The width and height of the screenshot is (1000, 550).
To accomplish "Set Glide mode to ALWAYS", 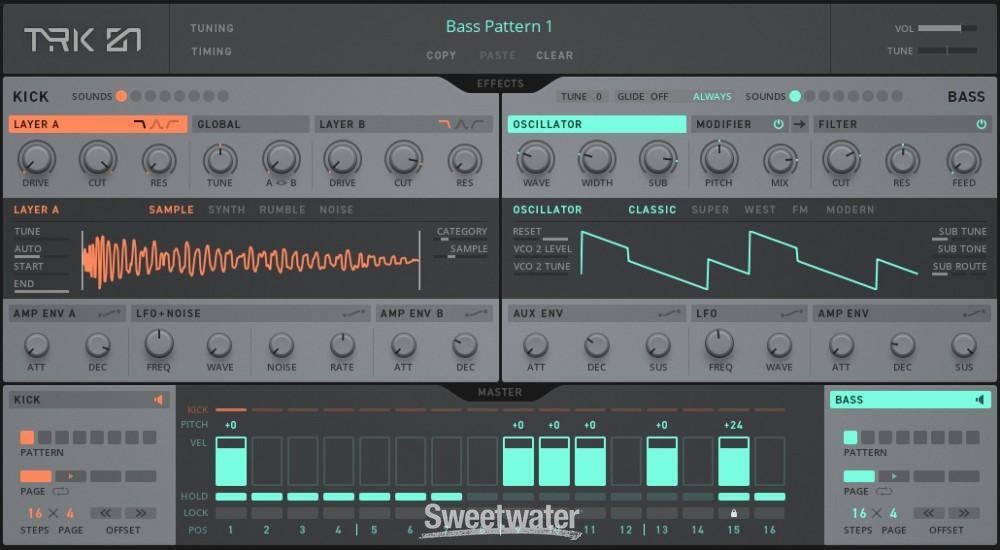I will tap(712, 96).
